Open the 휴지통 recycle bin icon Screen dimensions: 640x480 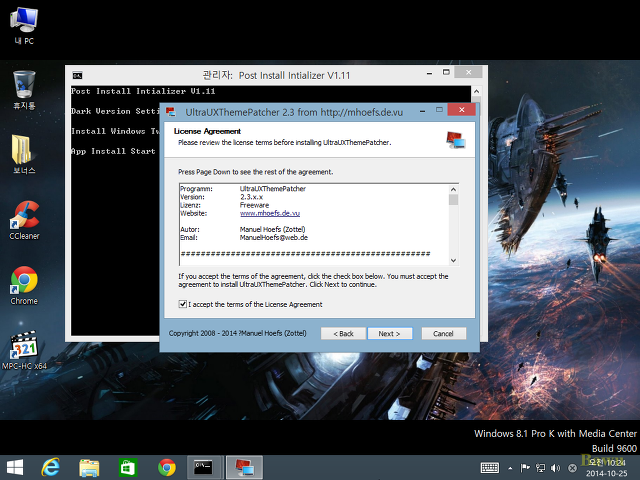(x=24, y=90)
